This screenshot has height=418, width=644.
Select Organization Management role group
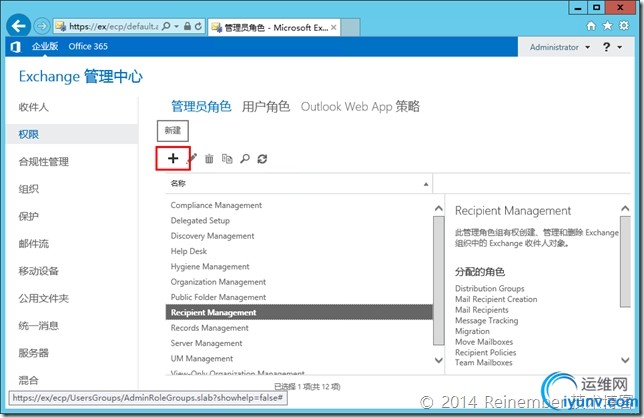tap(218, 282)
